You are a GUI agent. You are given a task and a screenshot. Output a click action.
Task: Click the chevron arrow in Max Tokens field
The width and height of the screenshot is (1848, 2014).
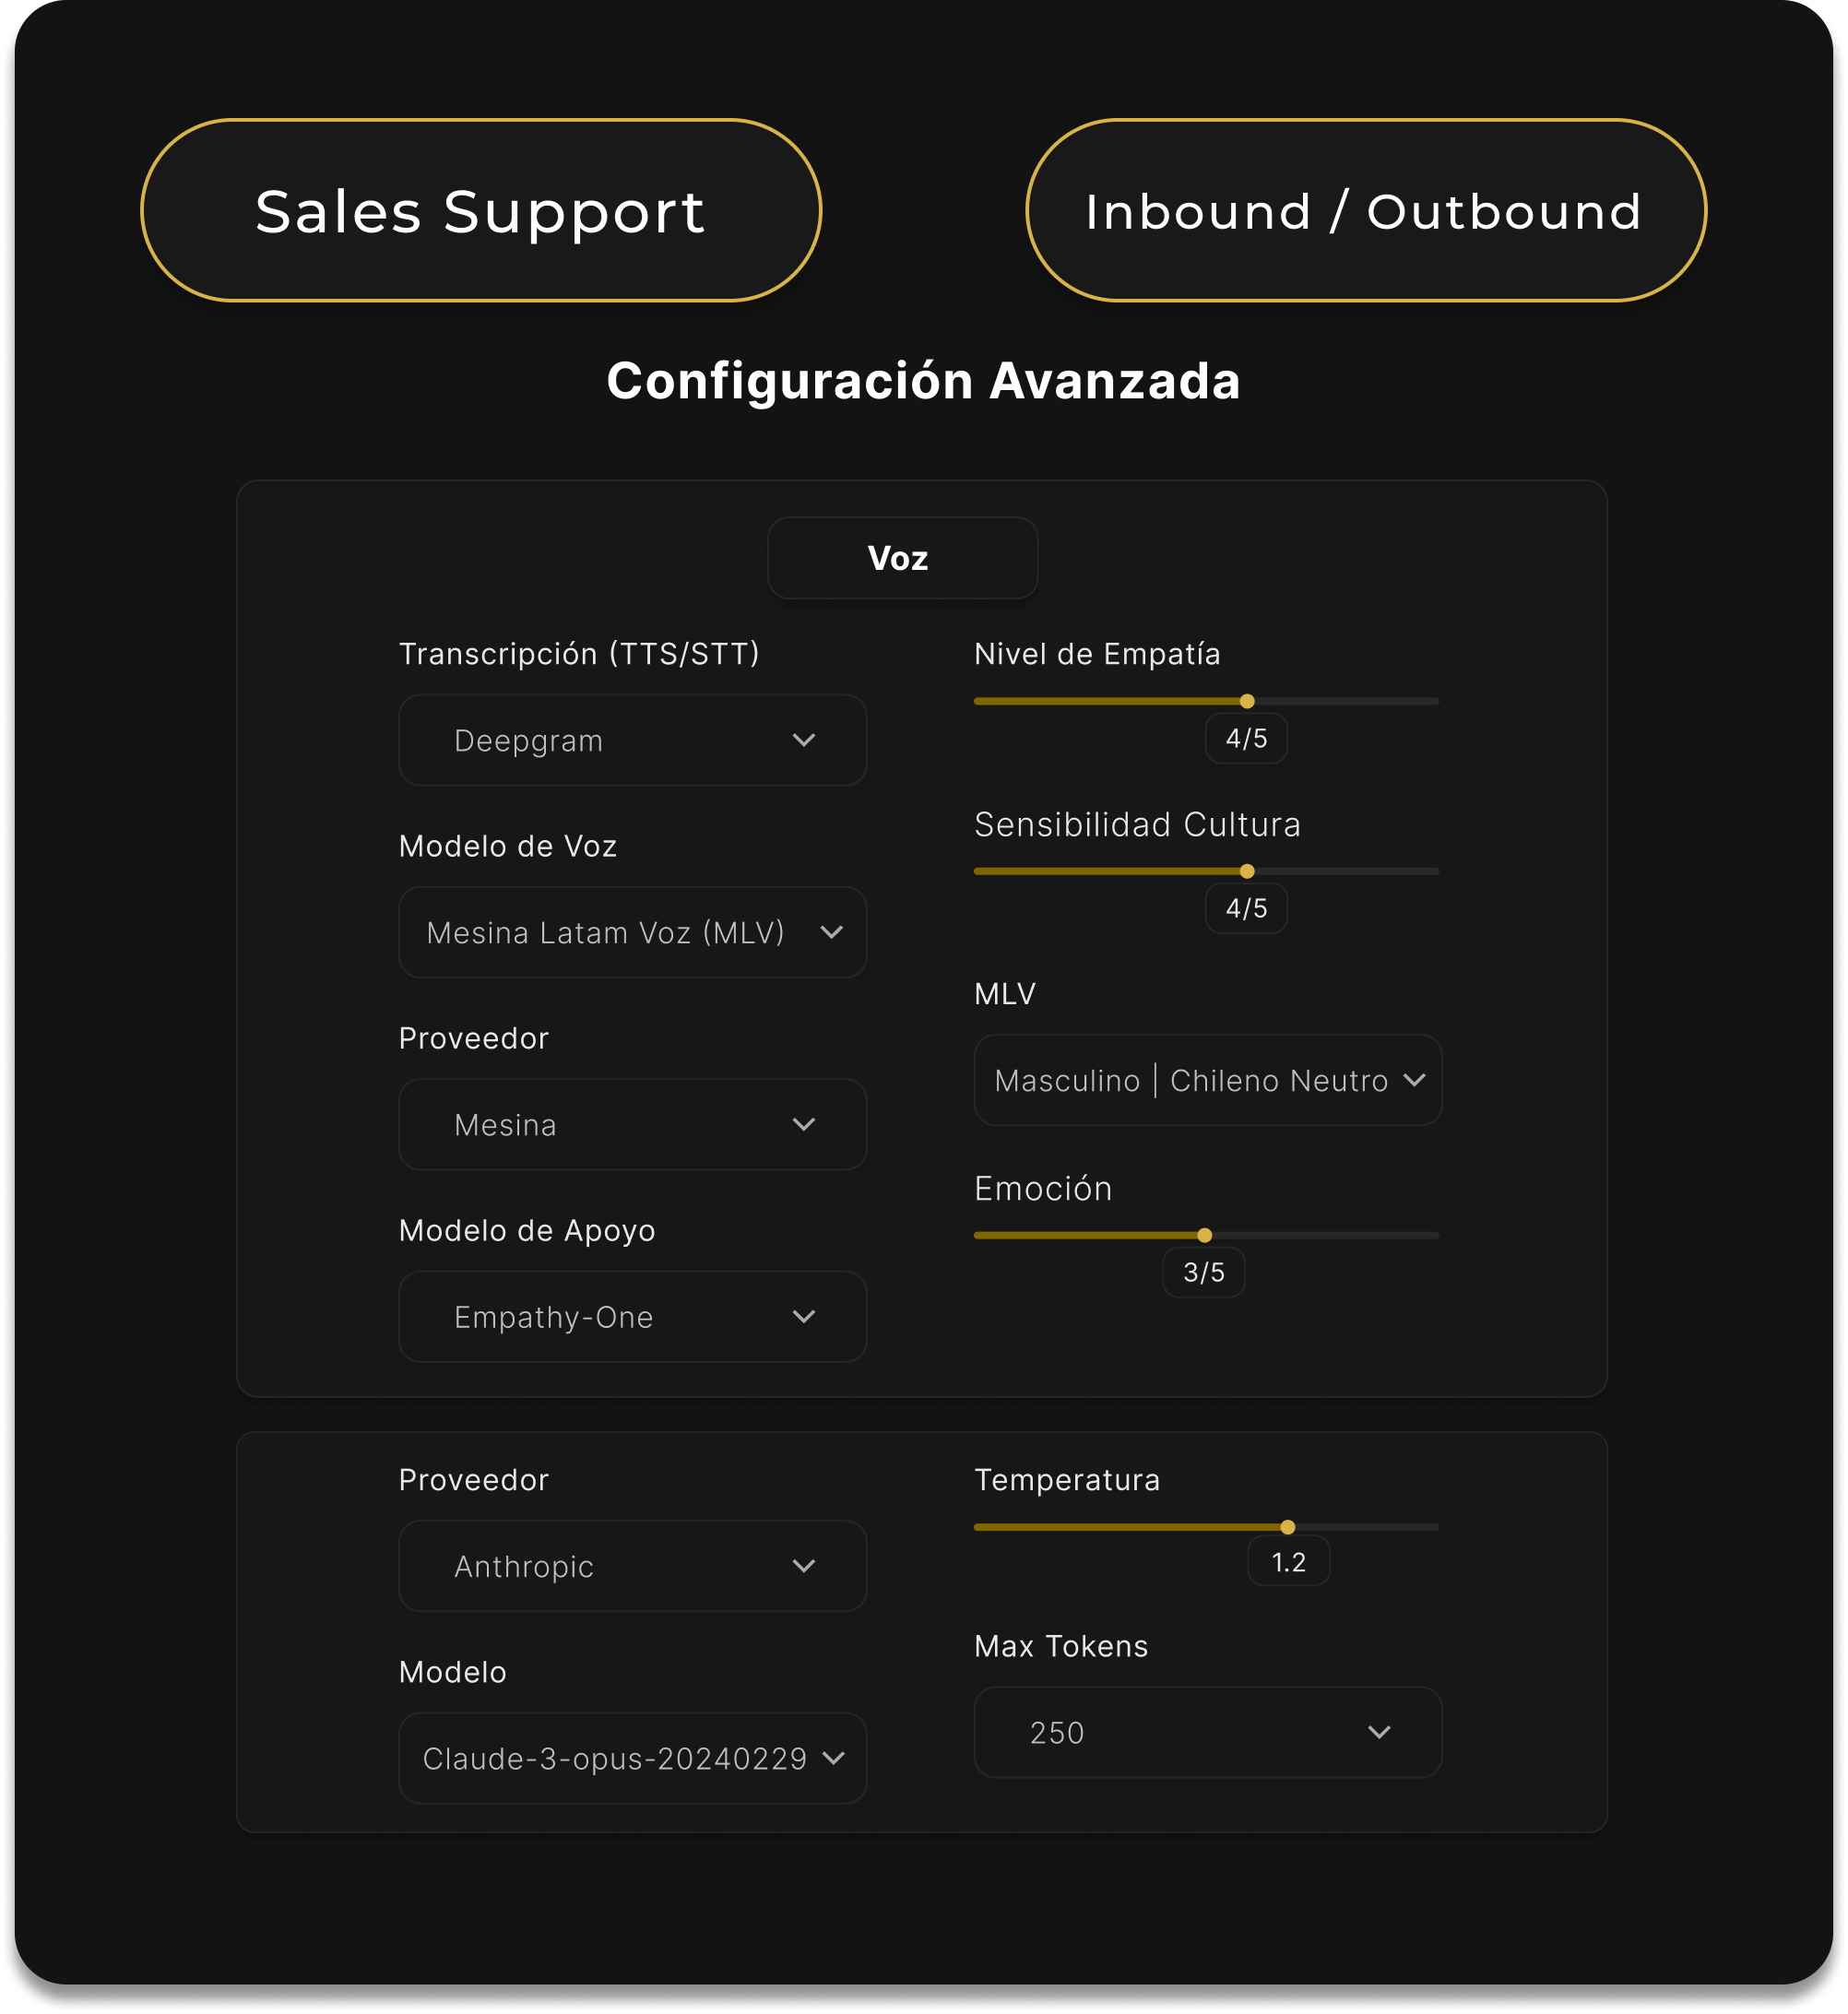(1379, 1732)
